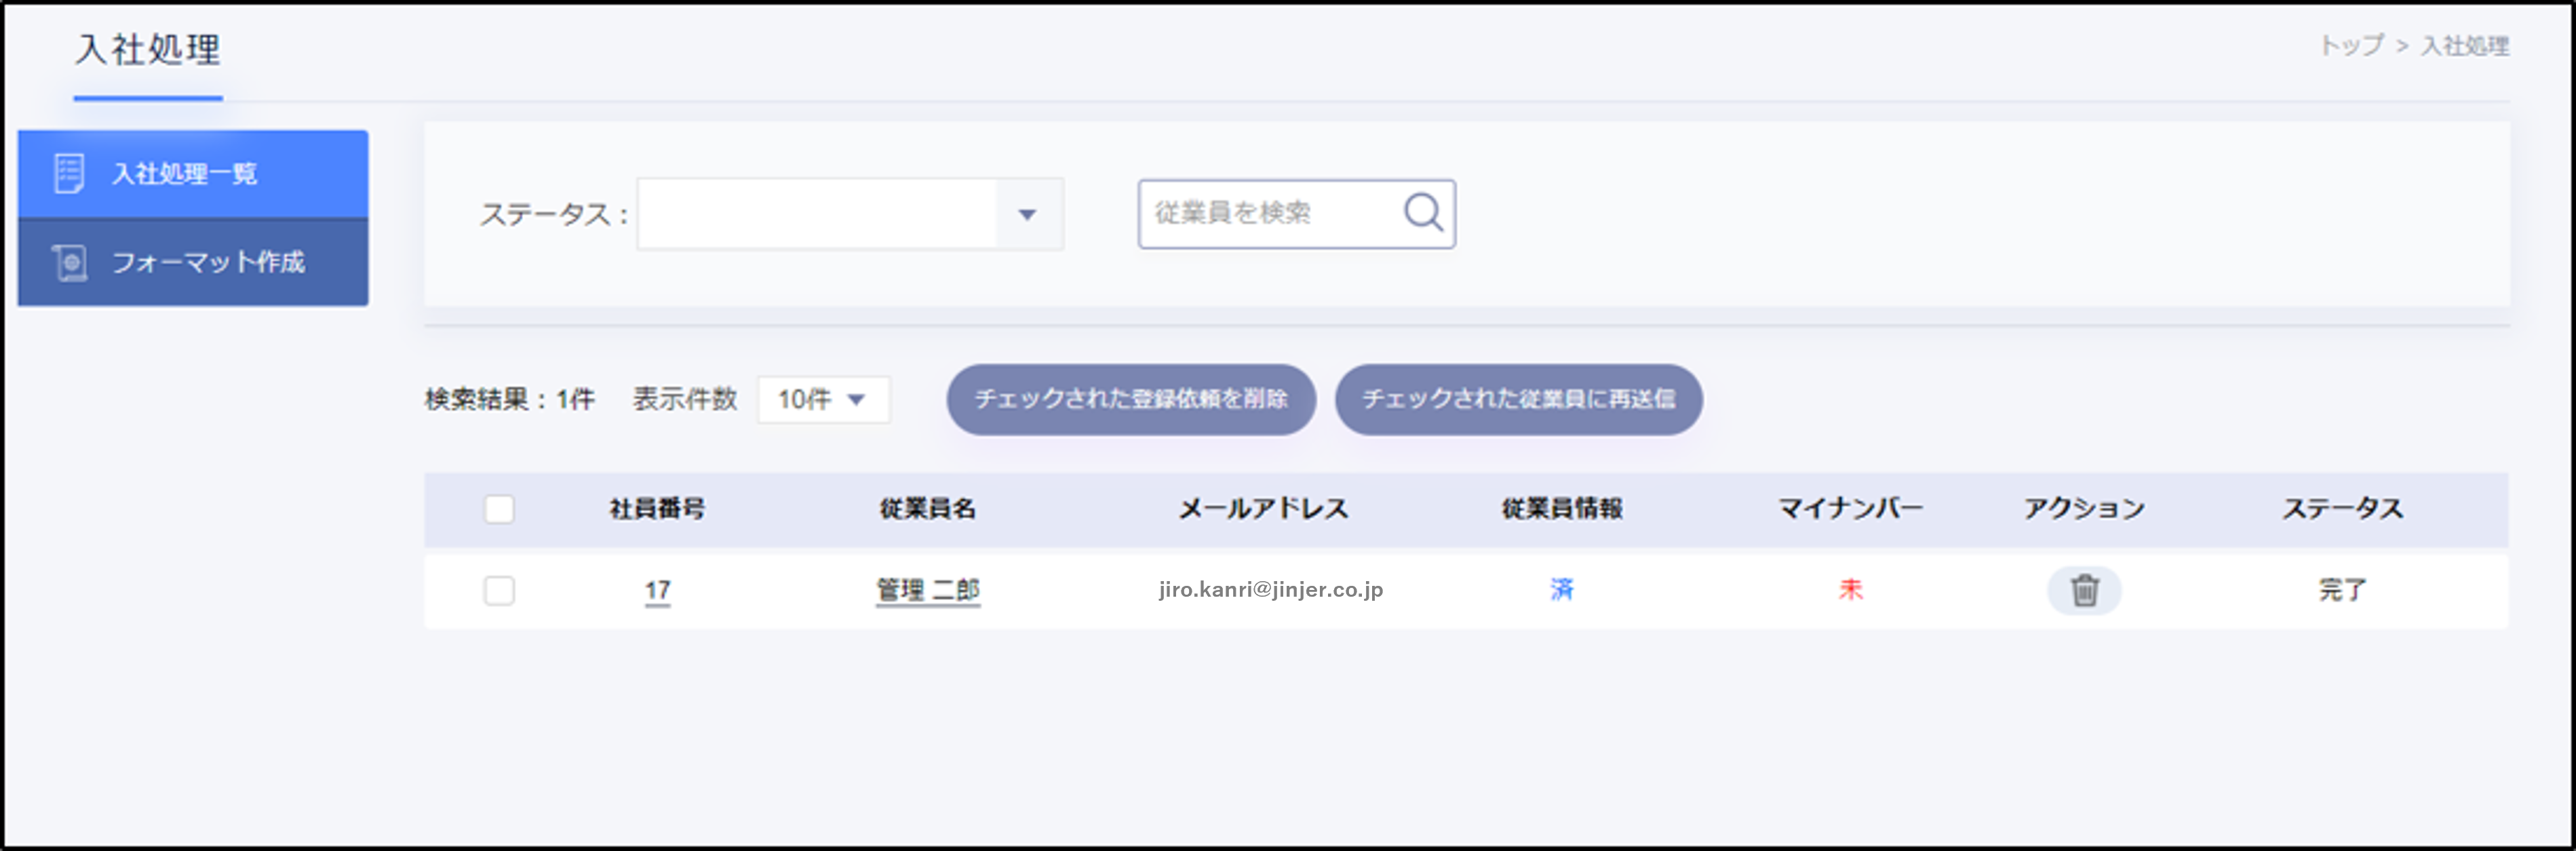2576x851 pixels.
Task: Check the checkbox for the 管理 二郎 row
Action: pos(499,590)
